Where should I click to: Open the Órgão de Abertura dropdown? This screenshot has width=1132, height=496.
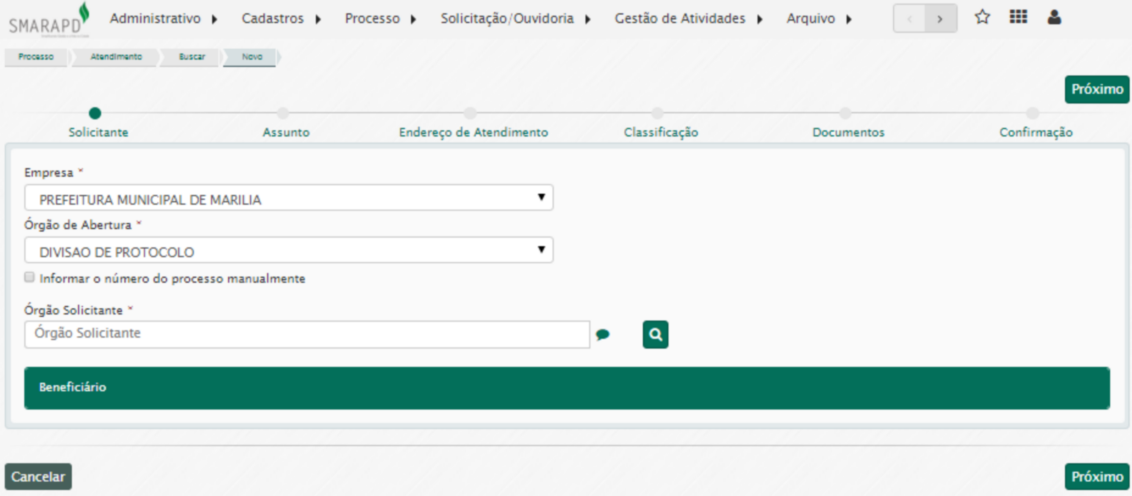click(x=288, y=250)
